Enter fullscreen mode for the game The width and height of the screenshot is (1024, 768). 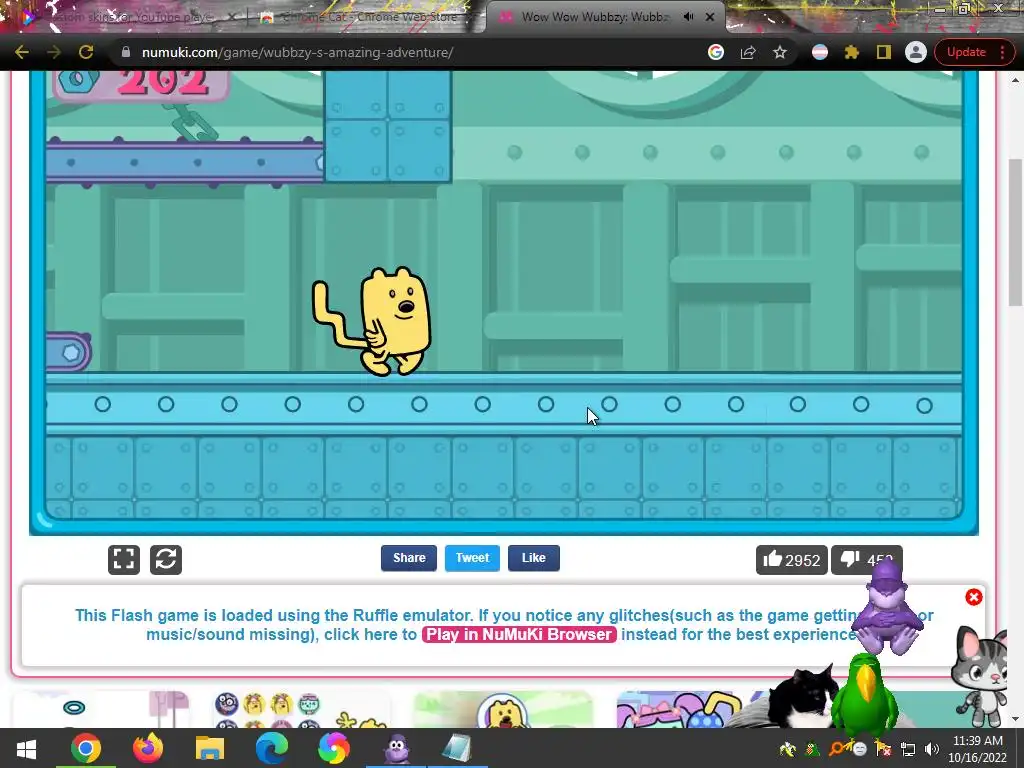click(124, 560)
